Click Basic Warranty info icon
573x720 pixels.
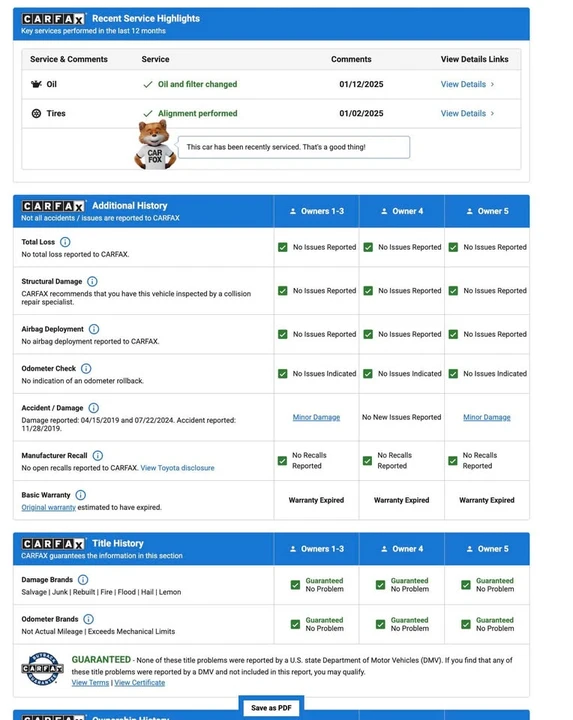point(80,495)
